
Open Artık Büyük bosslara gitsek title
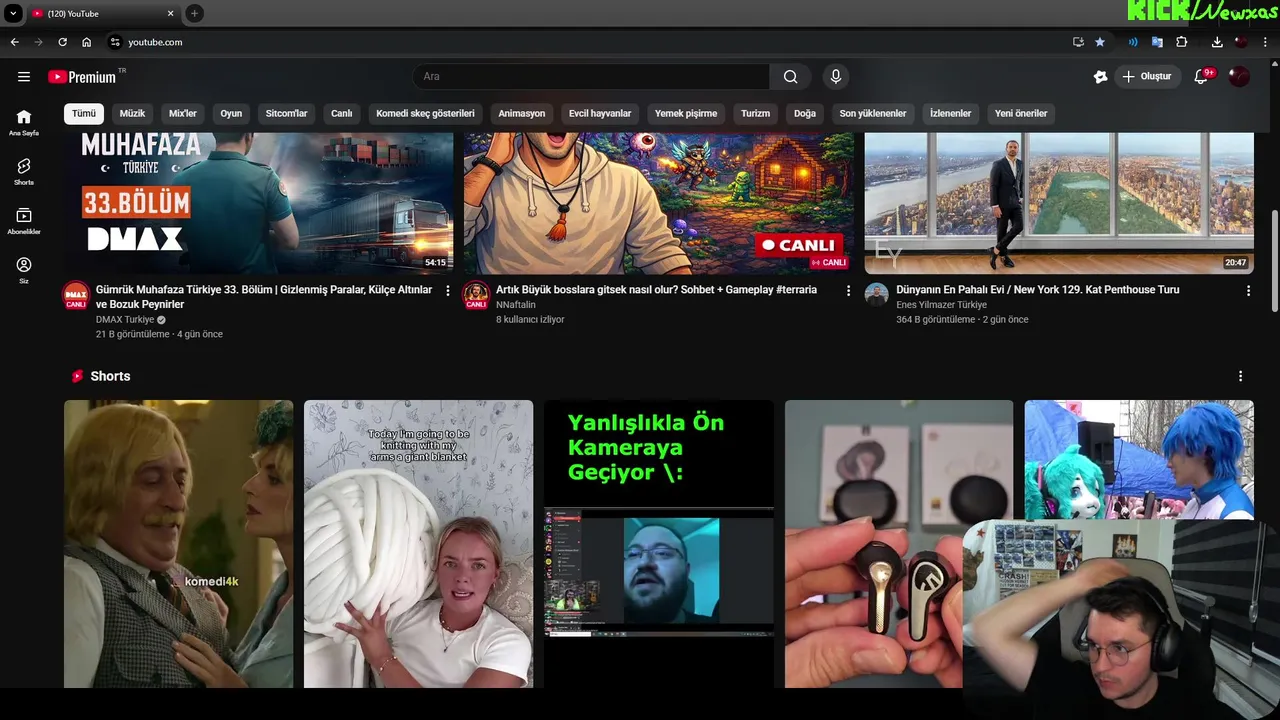(x=656, y=290)
